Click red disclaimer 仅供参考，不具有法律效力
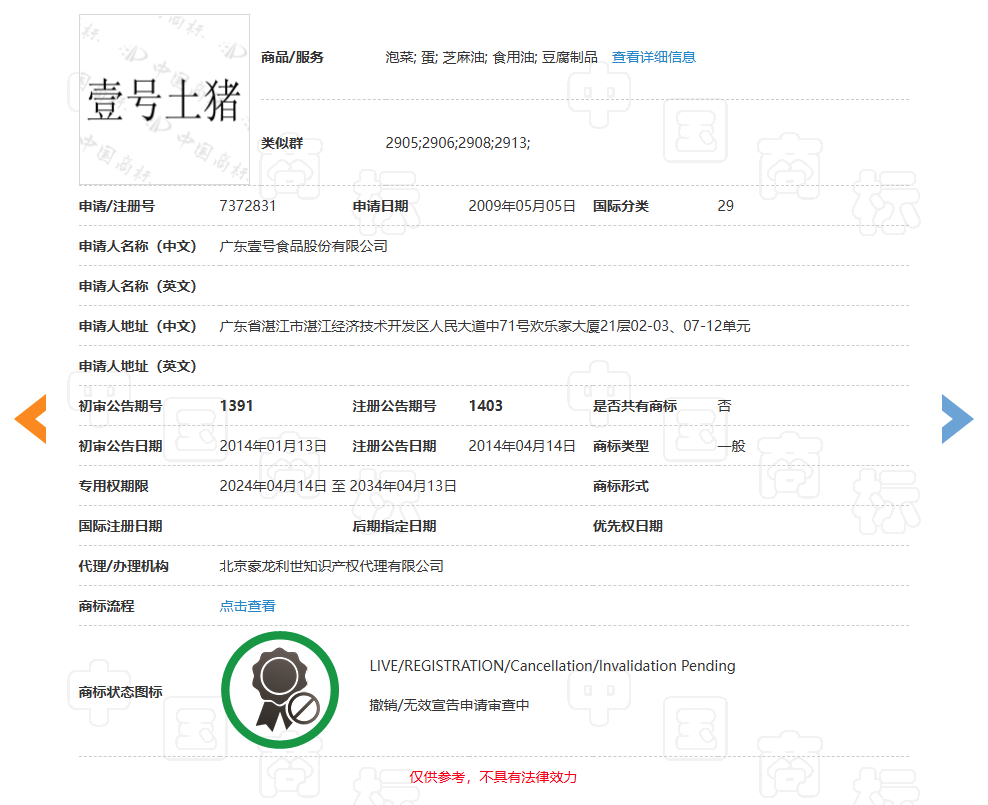 point(493,777)
